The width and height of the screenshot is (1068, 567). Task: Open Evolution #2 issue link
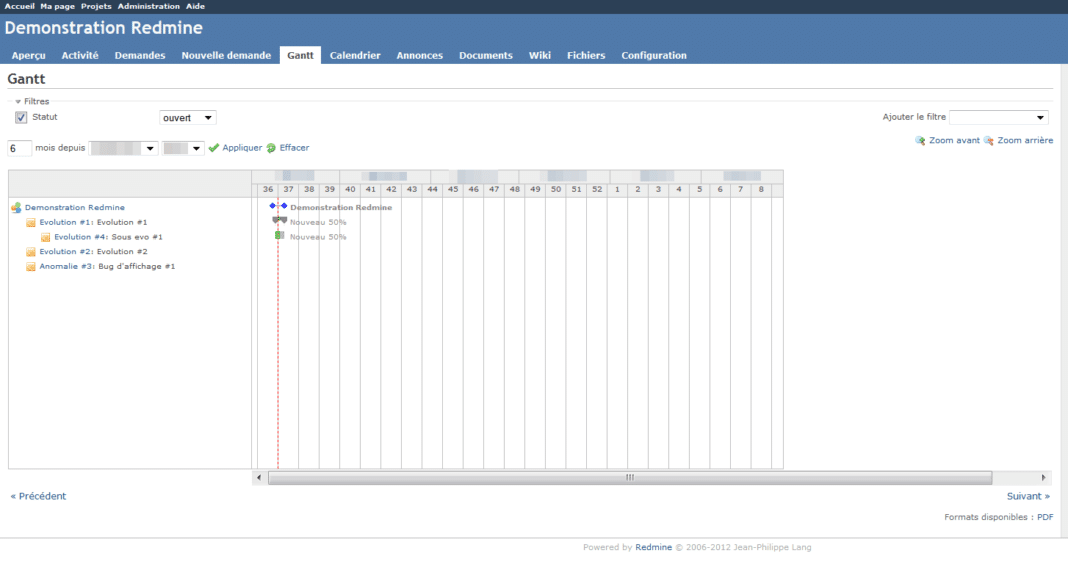point(66,251)
